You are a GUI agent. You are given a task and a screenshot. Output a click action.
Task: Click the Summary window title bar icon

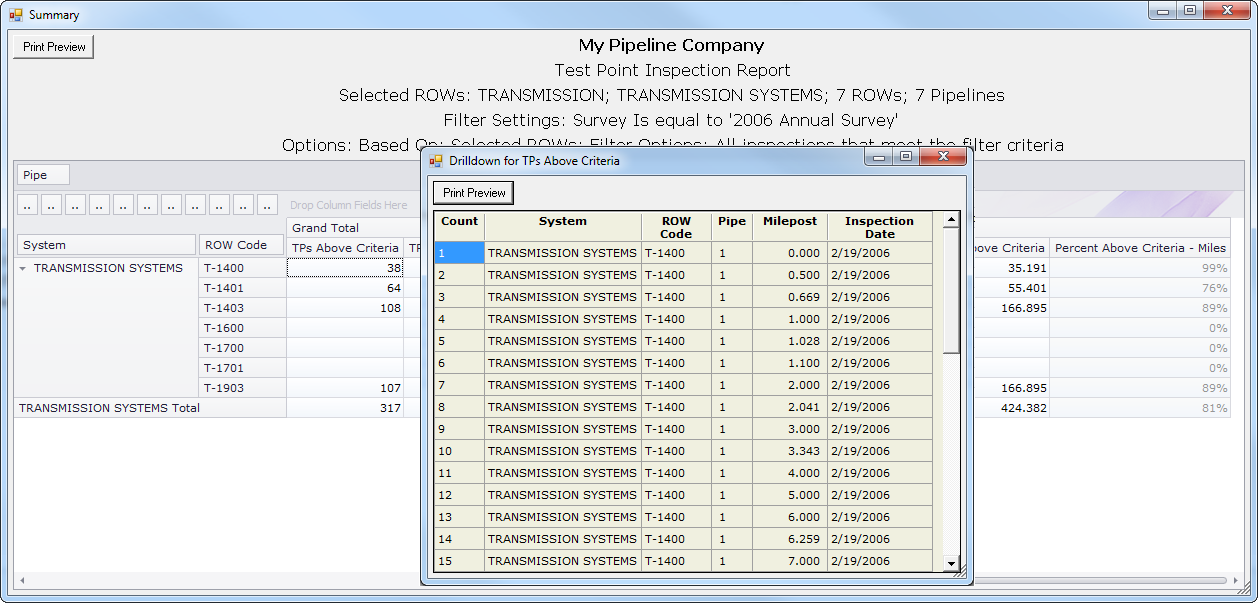tap(15, 15)
